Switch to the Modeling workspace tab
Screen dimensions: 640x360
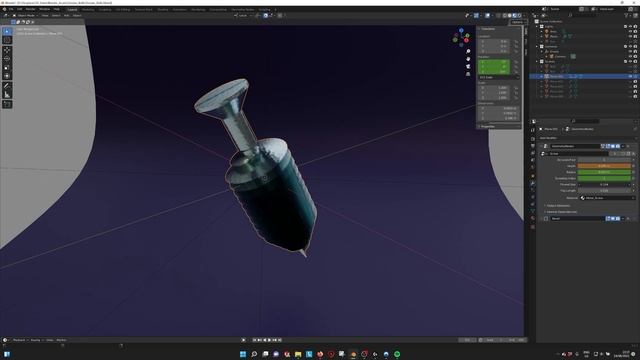pyautogui.click(x=88, y=9)
